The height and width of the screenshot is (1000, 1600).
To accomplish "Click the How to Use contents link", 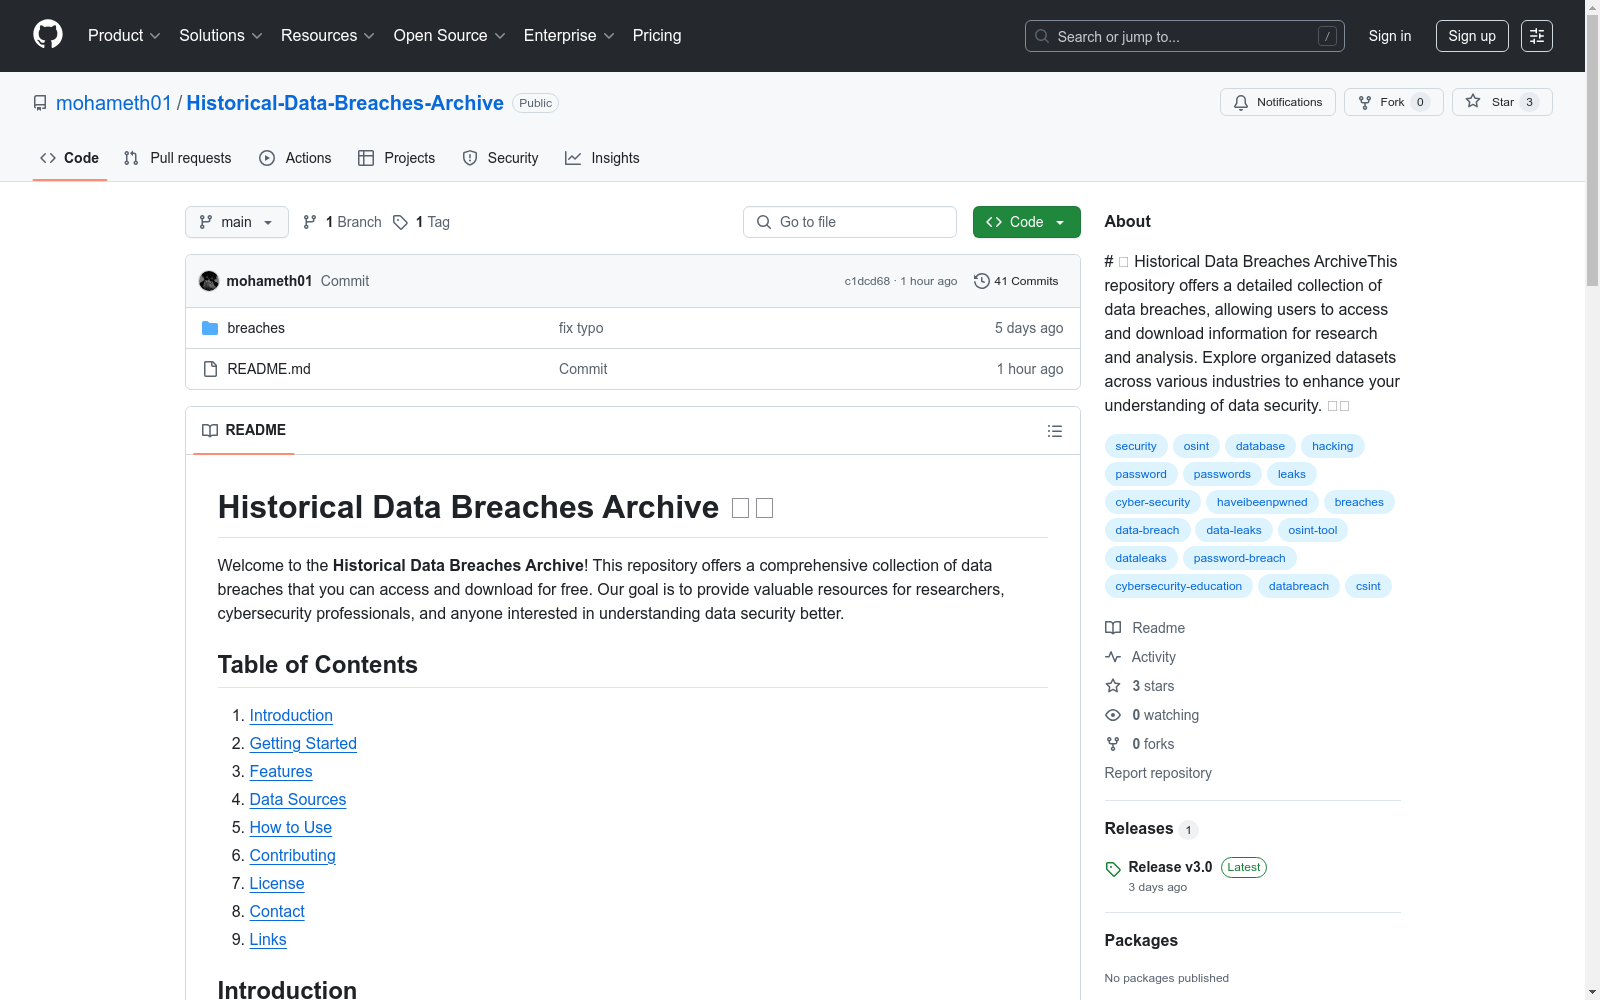I will 291,827.
